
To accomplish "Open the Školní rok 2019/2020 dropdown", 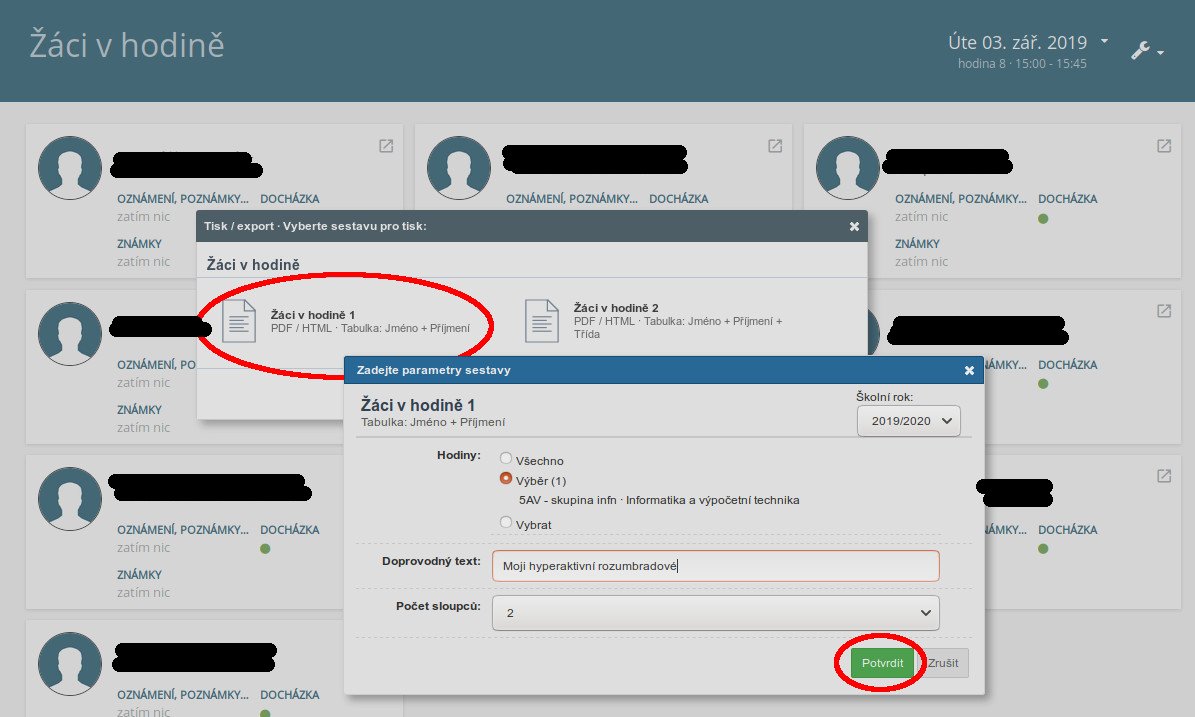I will click(908, 421).
